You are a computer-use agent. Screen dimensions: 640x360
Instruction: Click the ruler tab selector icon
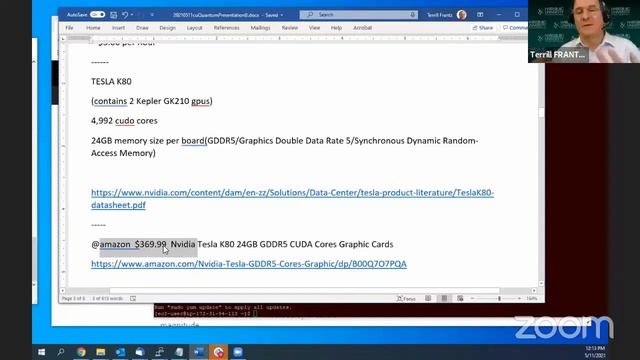[62, 39]
